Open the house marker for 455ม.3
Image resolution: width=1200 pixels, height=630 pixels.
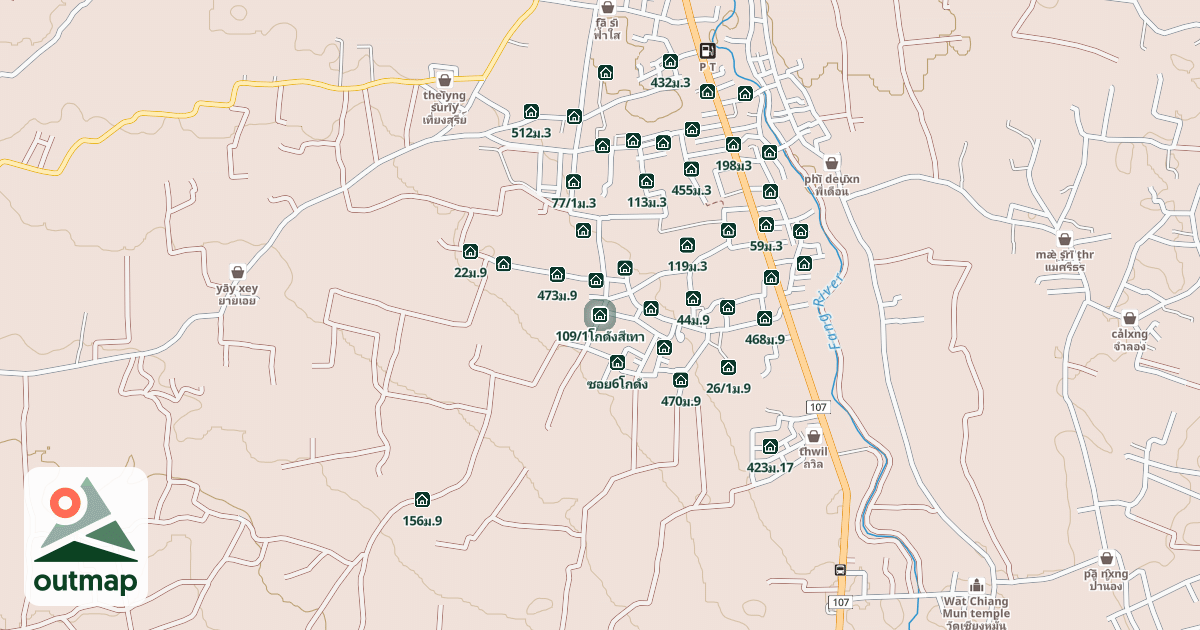click(x=691, y=169)
